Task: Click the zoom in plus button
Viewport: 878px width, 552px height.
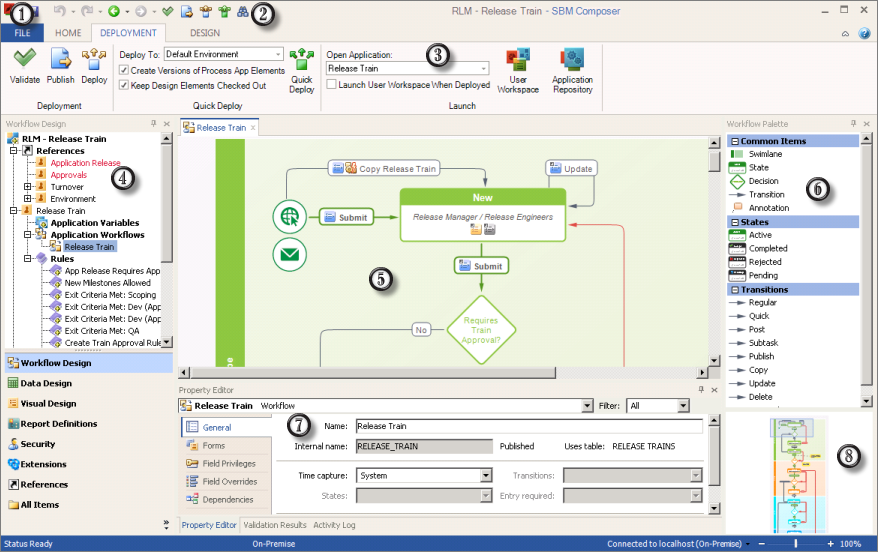Action: pyautogui.click(x=830, y=544)
